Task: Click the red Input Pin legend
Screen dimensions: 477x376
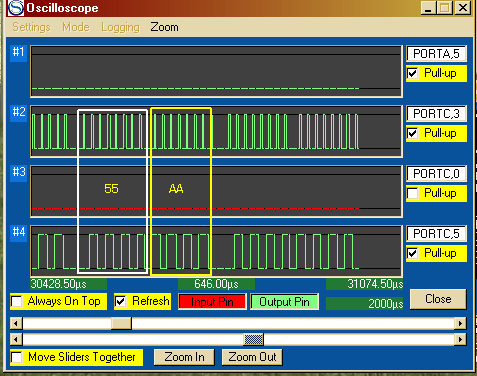Action: tap(212, 302)
